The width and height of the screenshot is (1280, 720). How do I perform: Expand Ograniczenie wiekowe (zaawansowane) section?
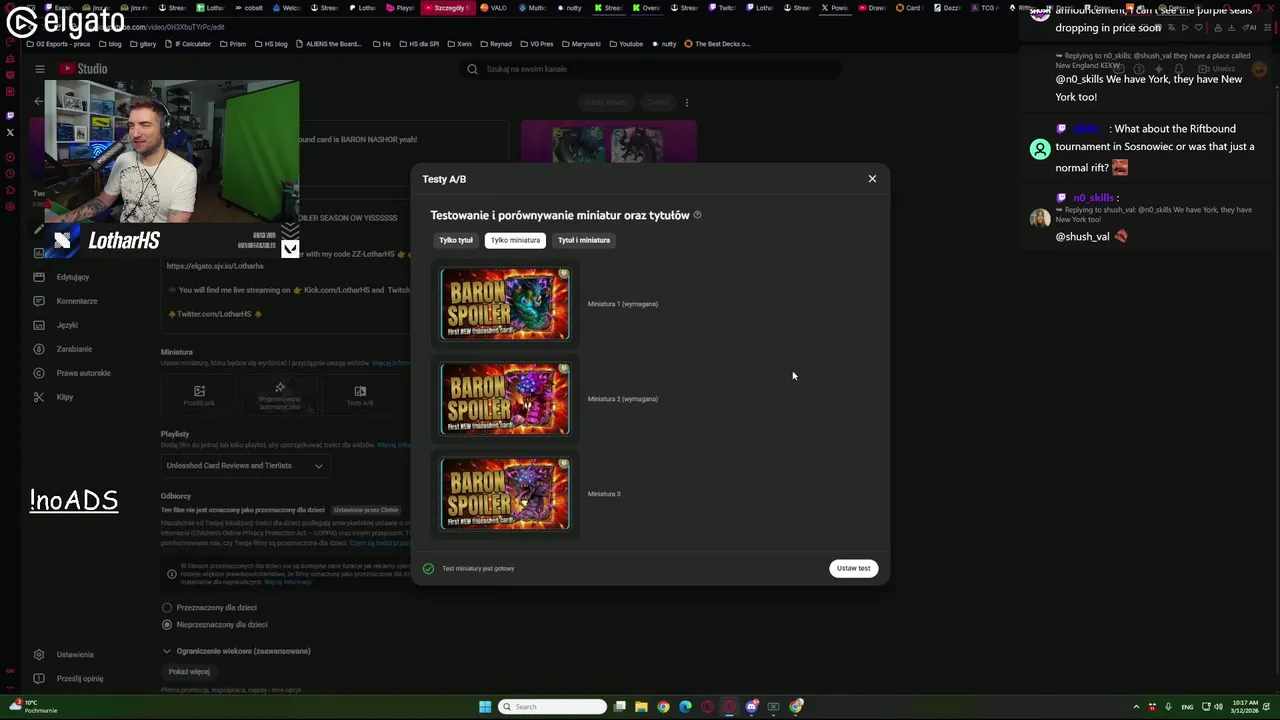coord(236,651)
